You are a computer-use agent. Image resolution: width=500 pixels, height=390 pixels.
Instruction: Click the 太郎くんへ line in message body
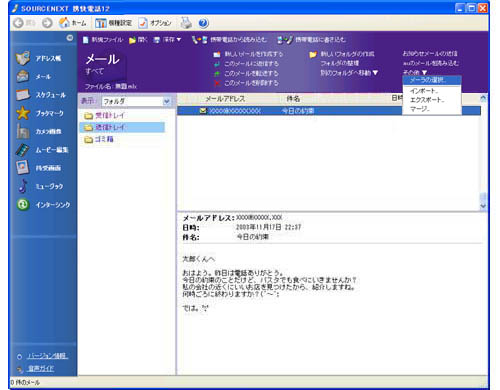click(x=199, y=259)
